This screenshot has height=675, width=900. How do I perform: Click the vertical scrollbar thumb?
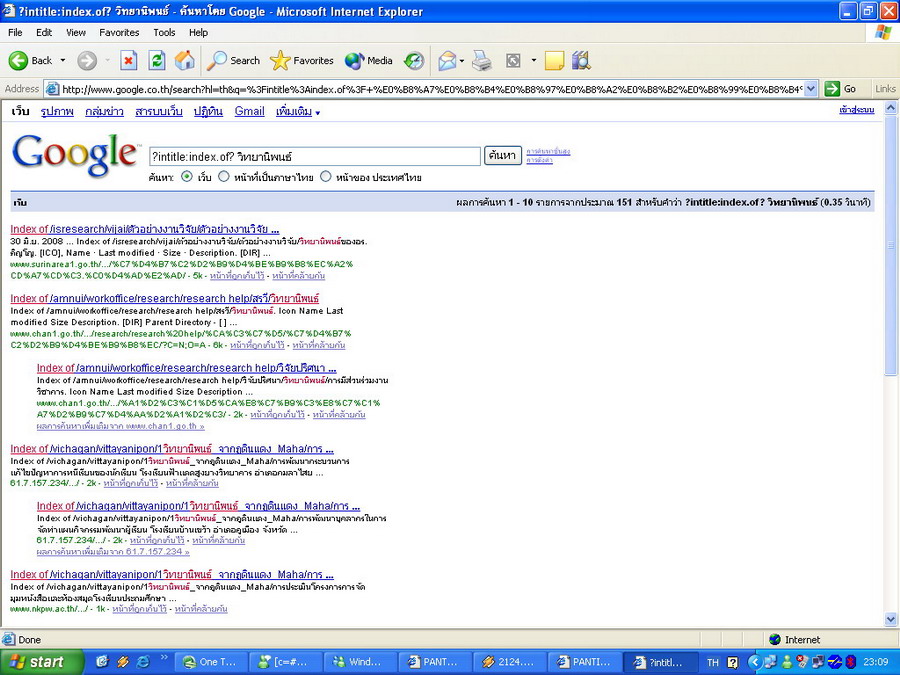(891, 245)
